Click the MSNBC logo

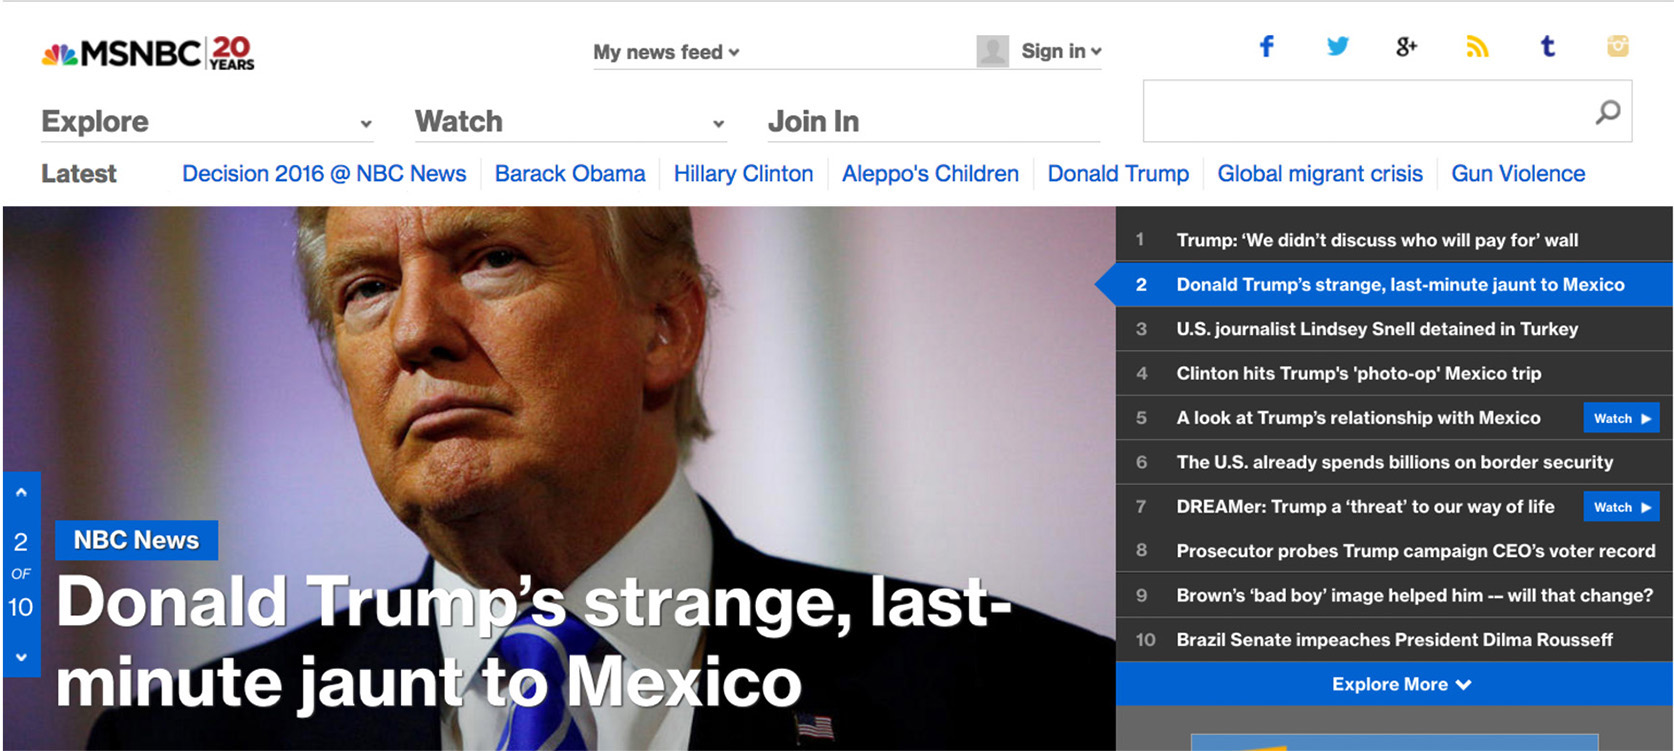148,53
